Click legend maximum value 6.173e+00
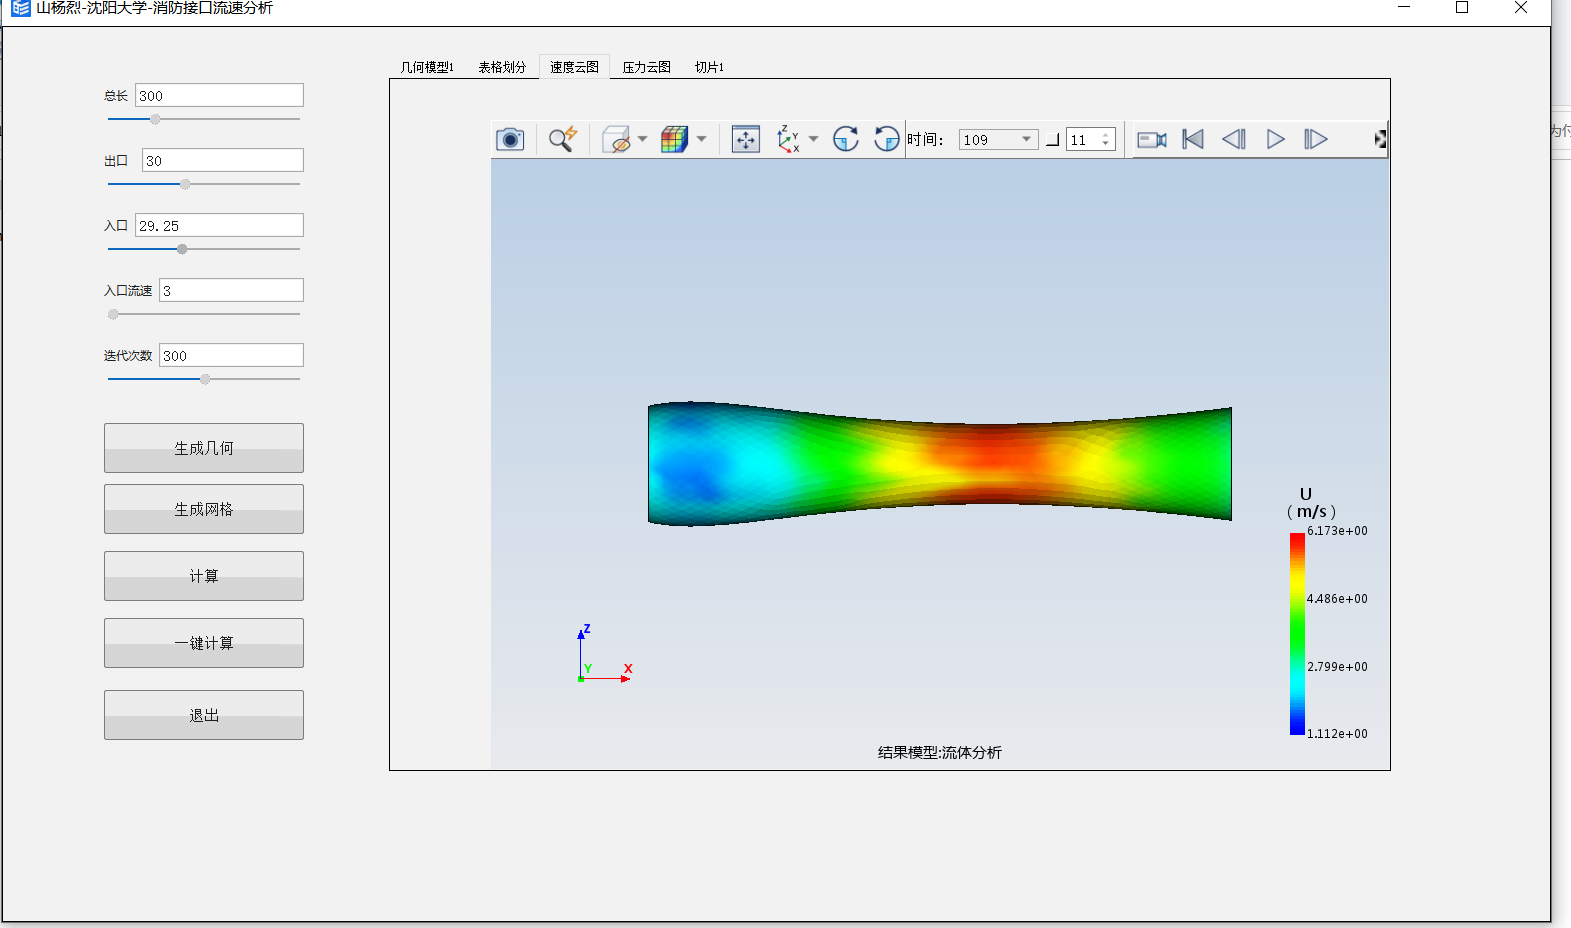 point(1337,531)
